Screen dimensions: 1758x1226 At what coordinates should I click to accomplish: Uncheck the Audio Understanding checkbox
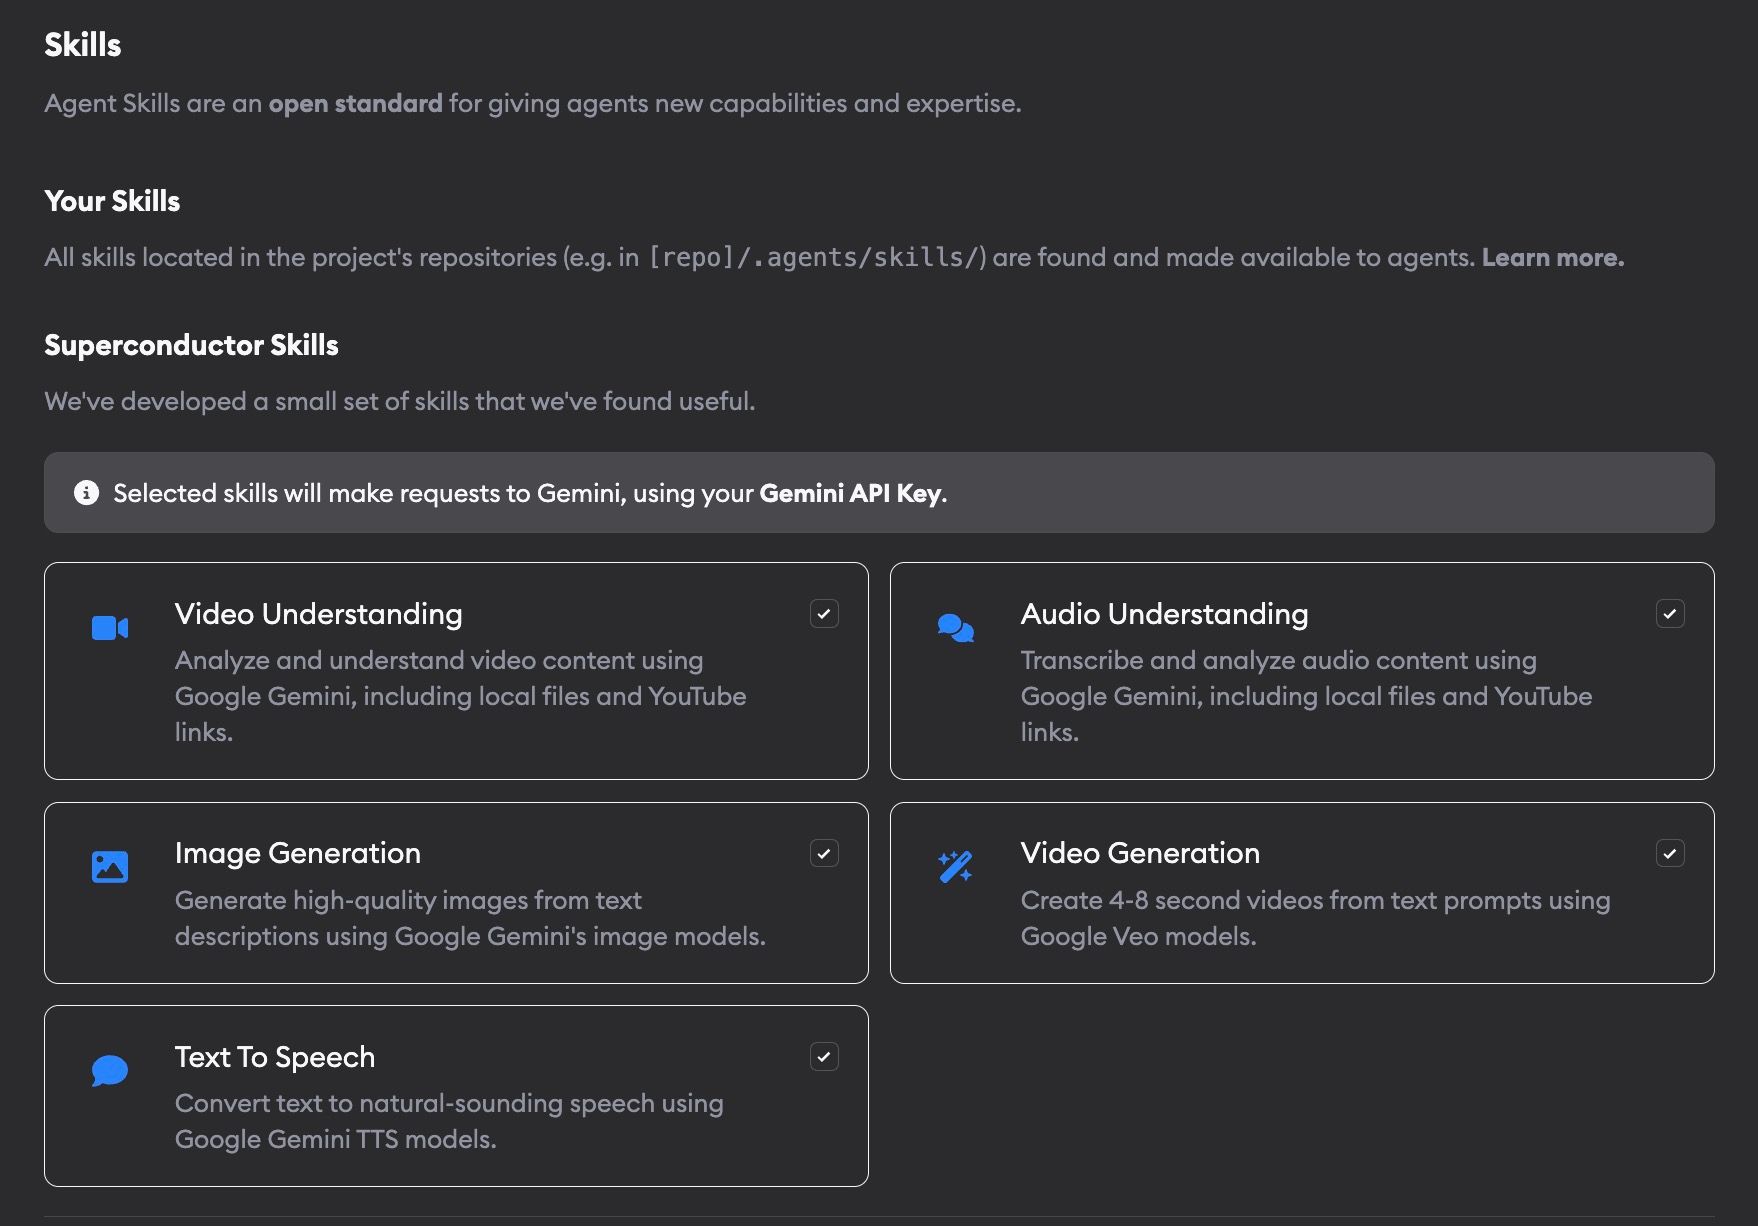(1670, 614)
